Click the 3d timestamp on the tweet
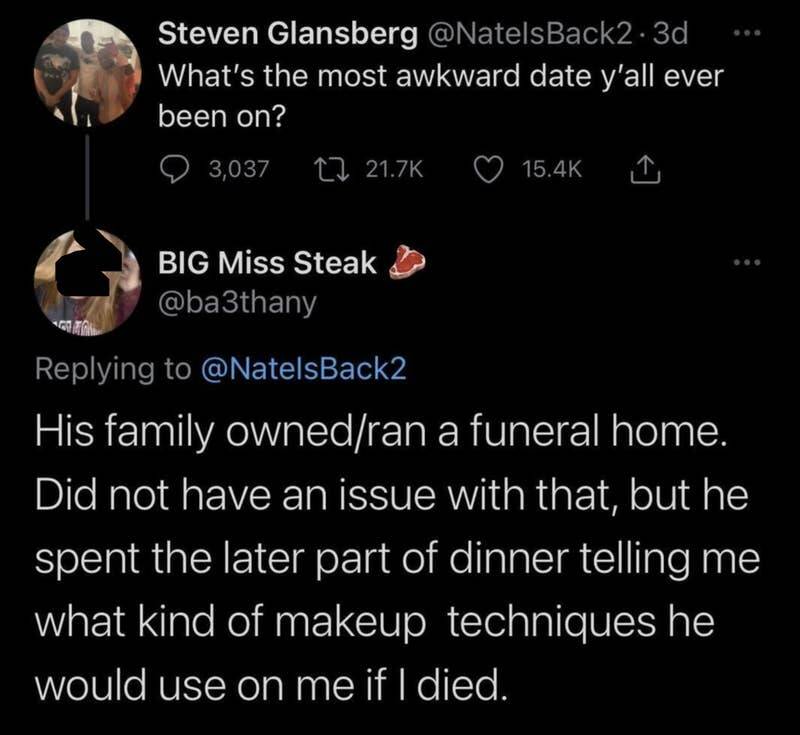The image size is (800, 735). 675,36
